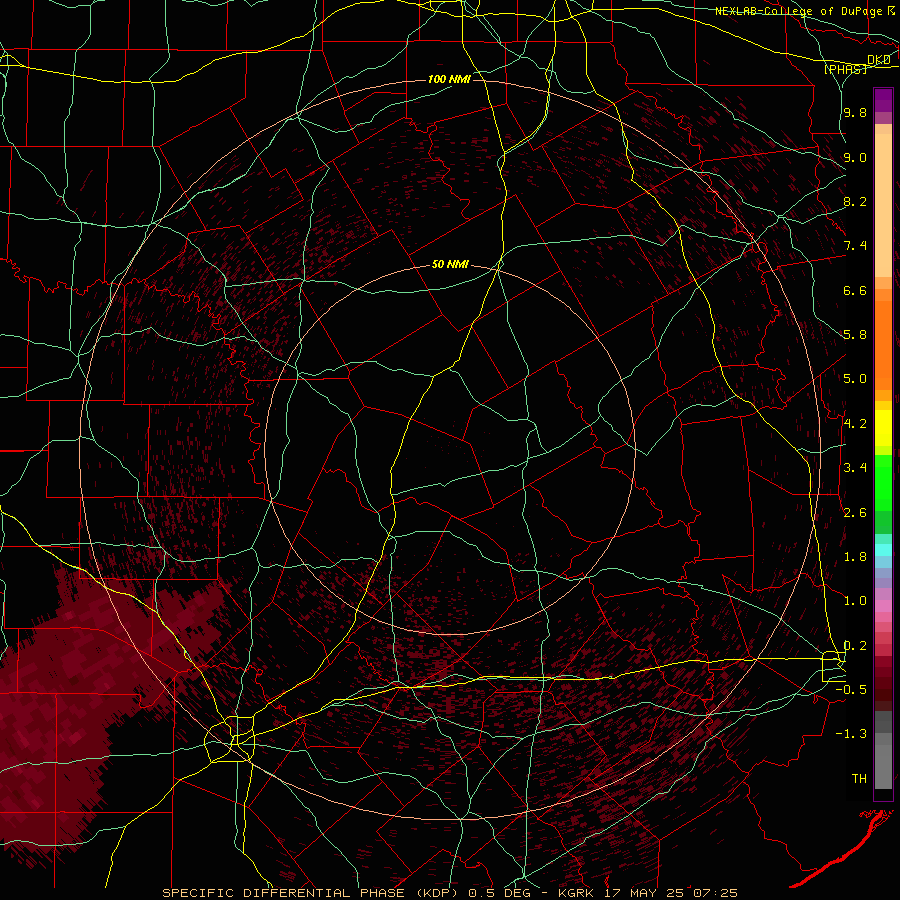Click the 2.6 color scale value
This screenshot has height=900, width=900.
point(855,512)
